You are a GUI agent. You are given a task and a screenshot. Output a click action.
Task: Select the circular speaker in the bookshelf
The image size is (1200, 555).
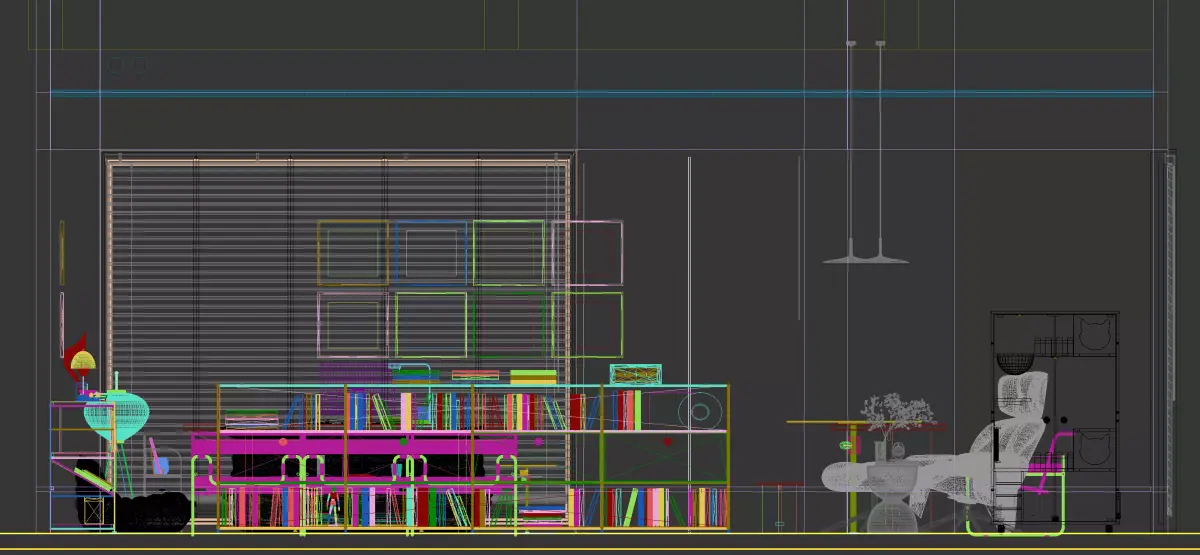click(x=699, y=411)
